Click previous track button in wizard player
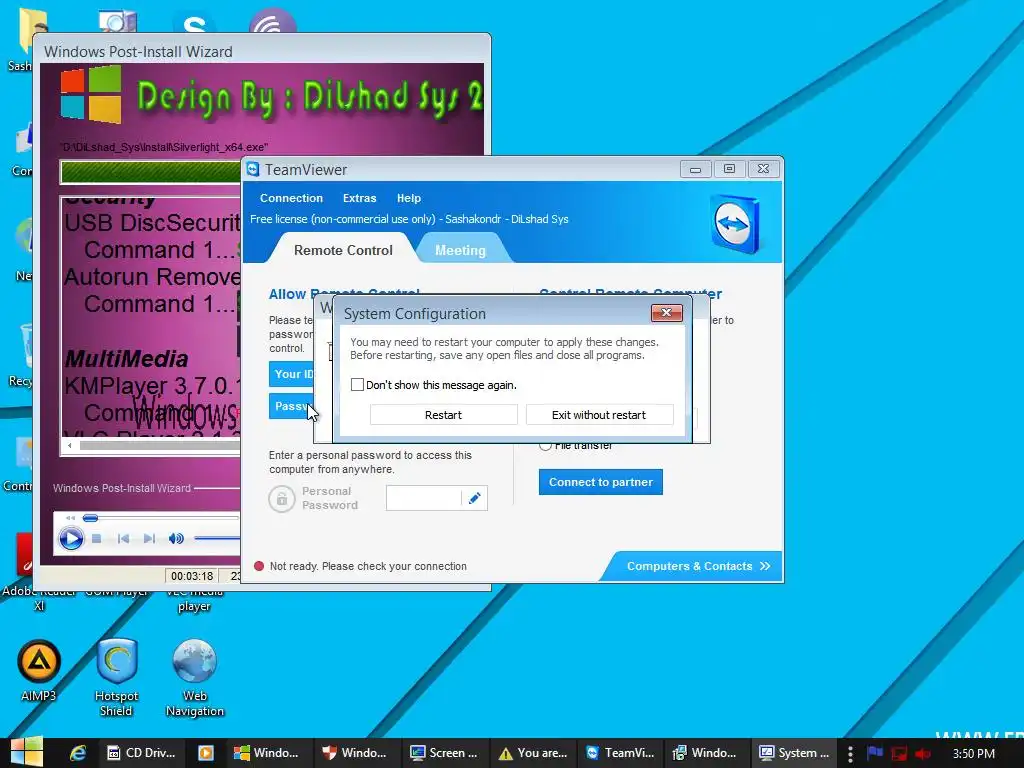Viewport: 1024px width, 768px height. 123,539
